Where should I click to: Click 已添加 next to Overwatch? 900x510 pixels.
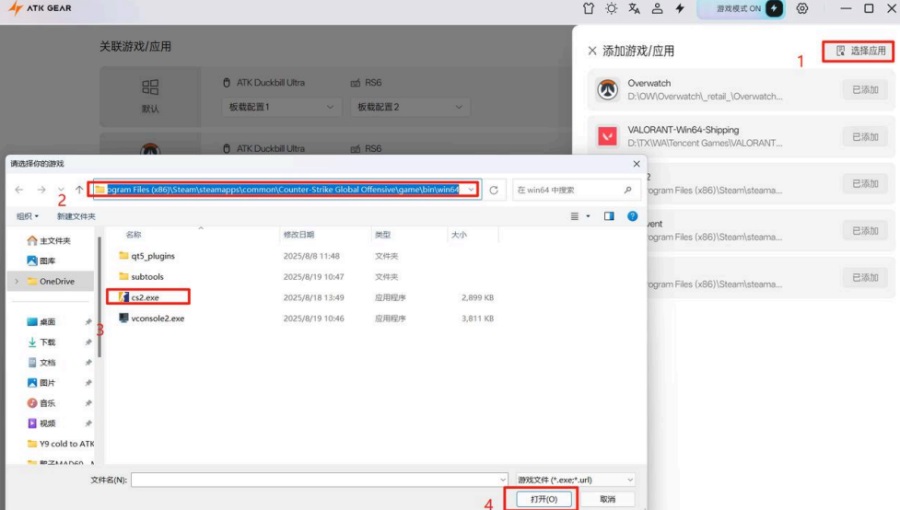(865, 90)
